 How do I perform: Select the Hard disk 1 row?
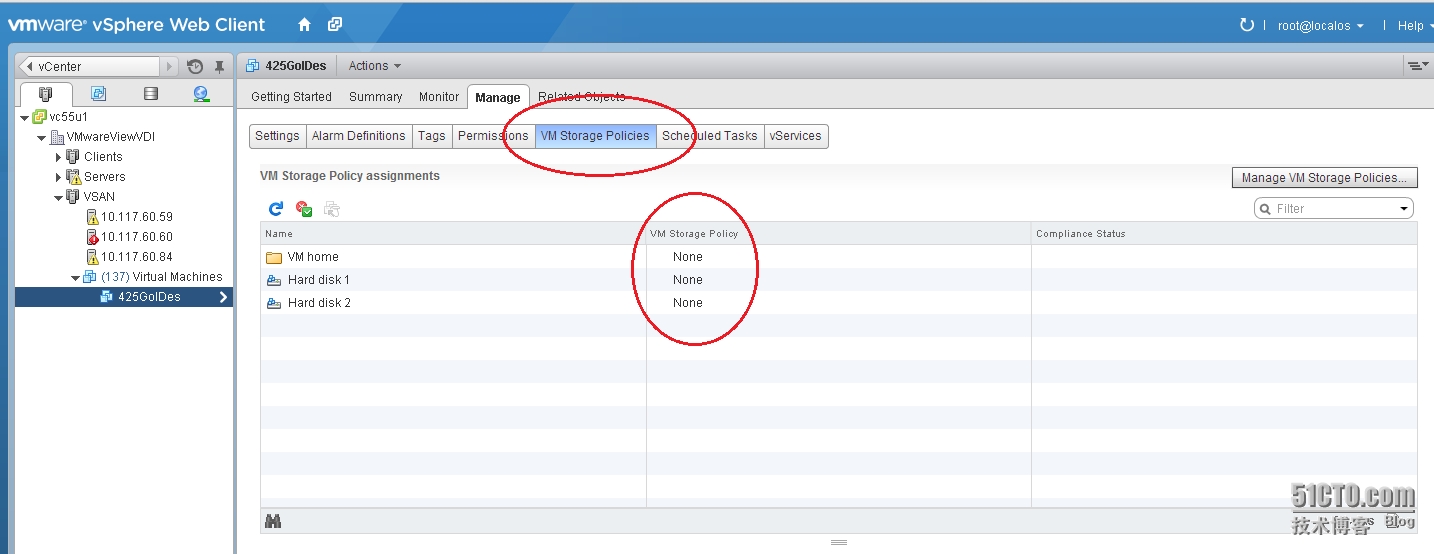839,280
